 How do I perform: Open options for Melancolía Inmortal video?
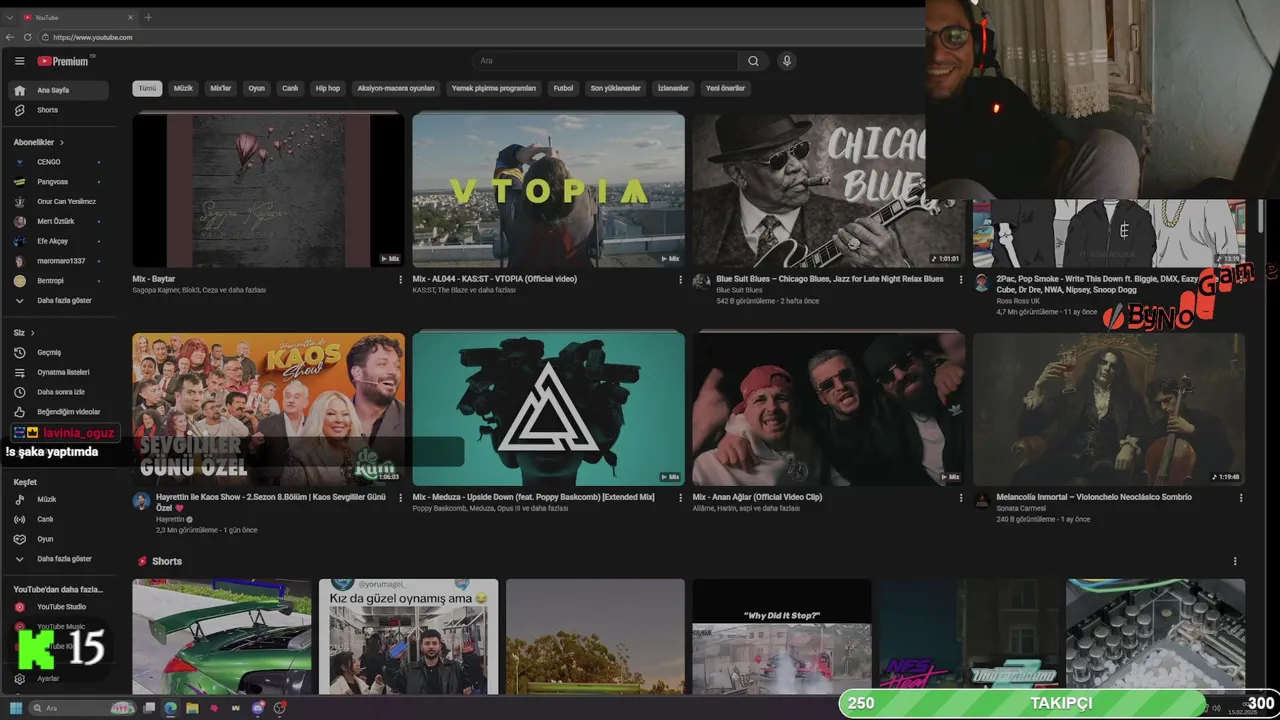1241,498
